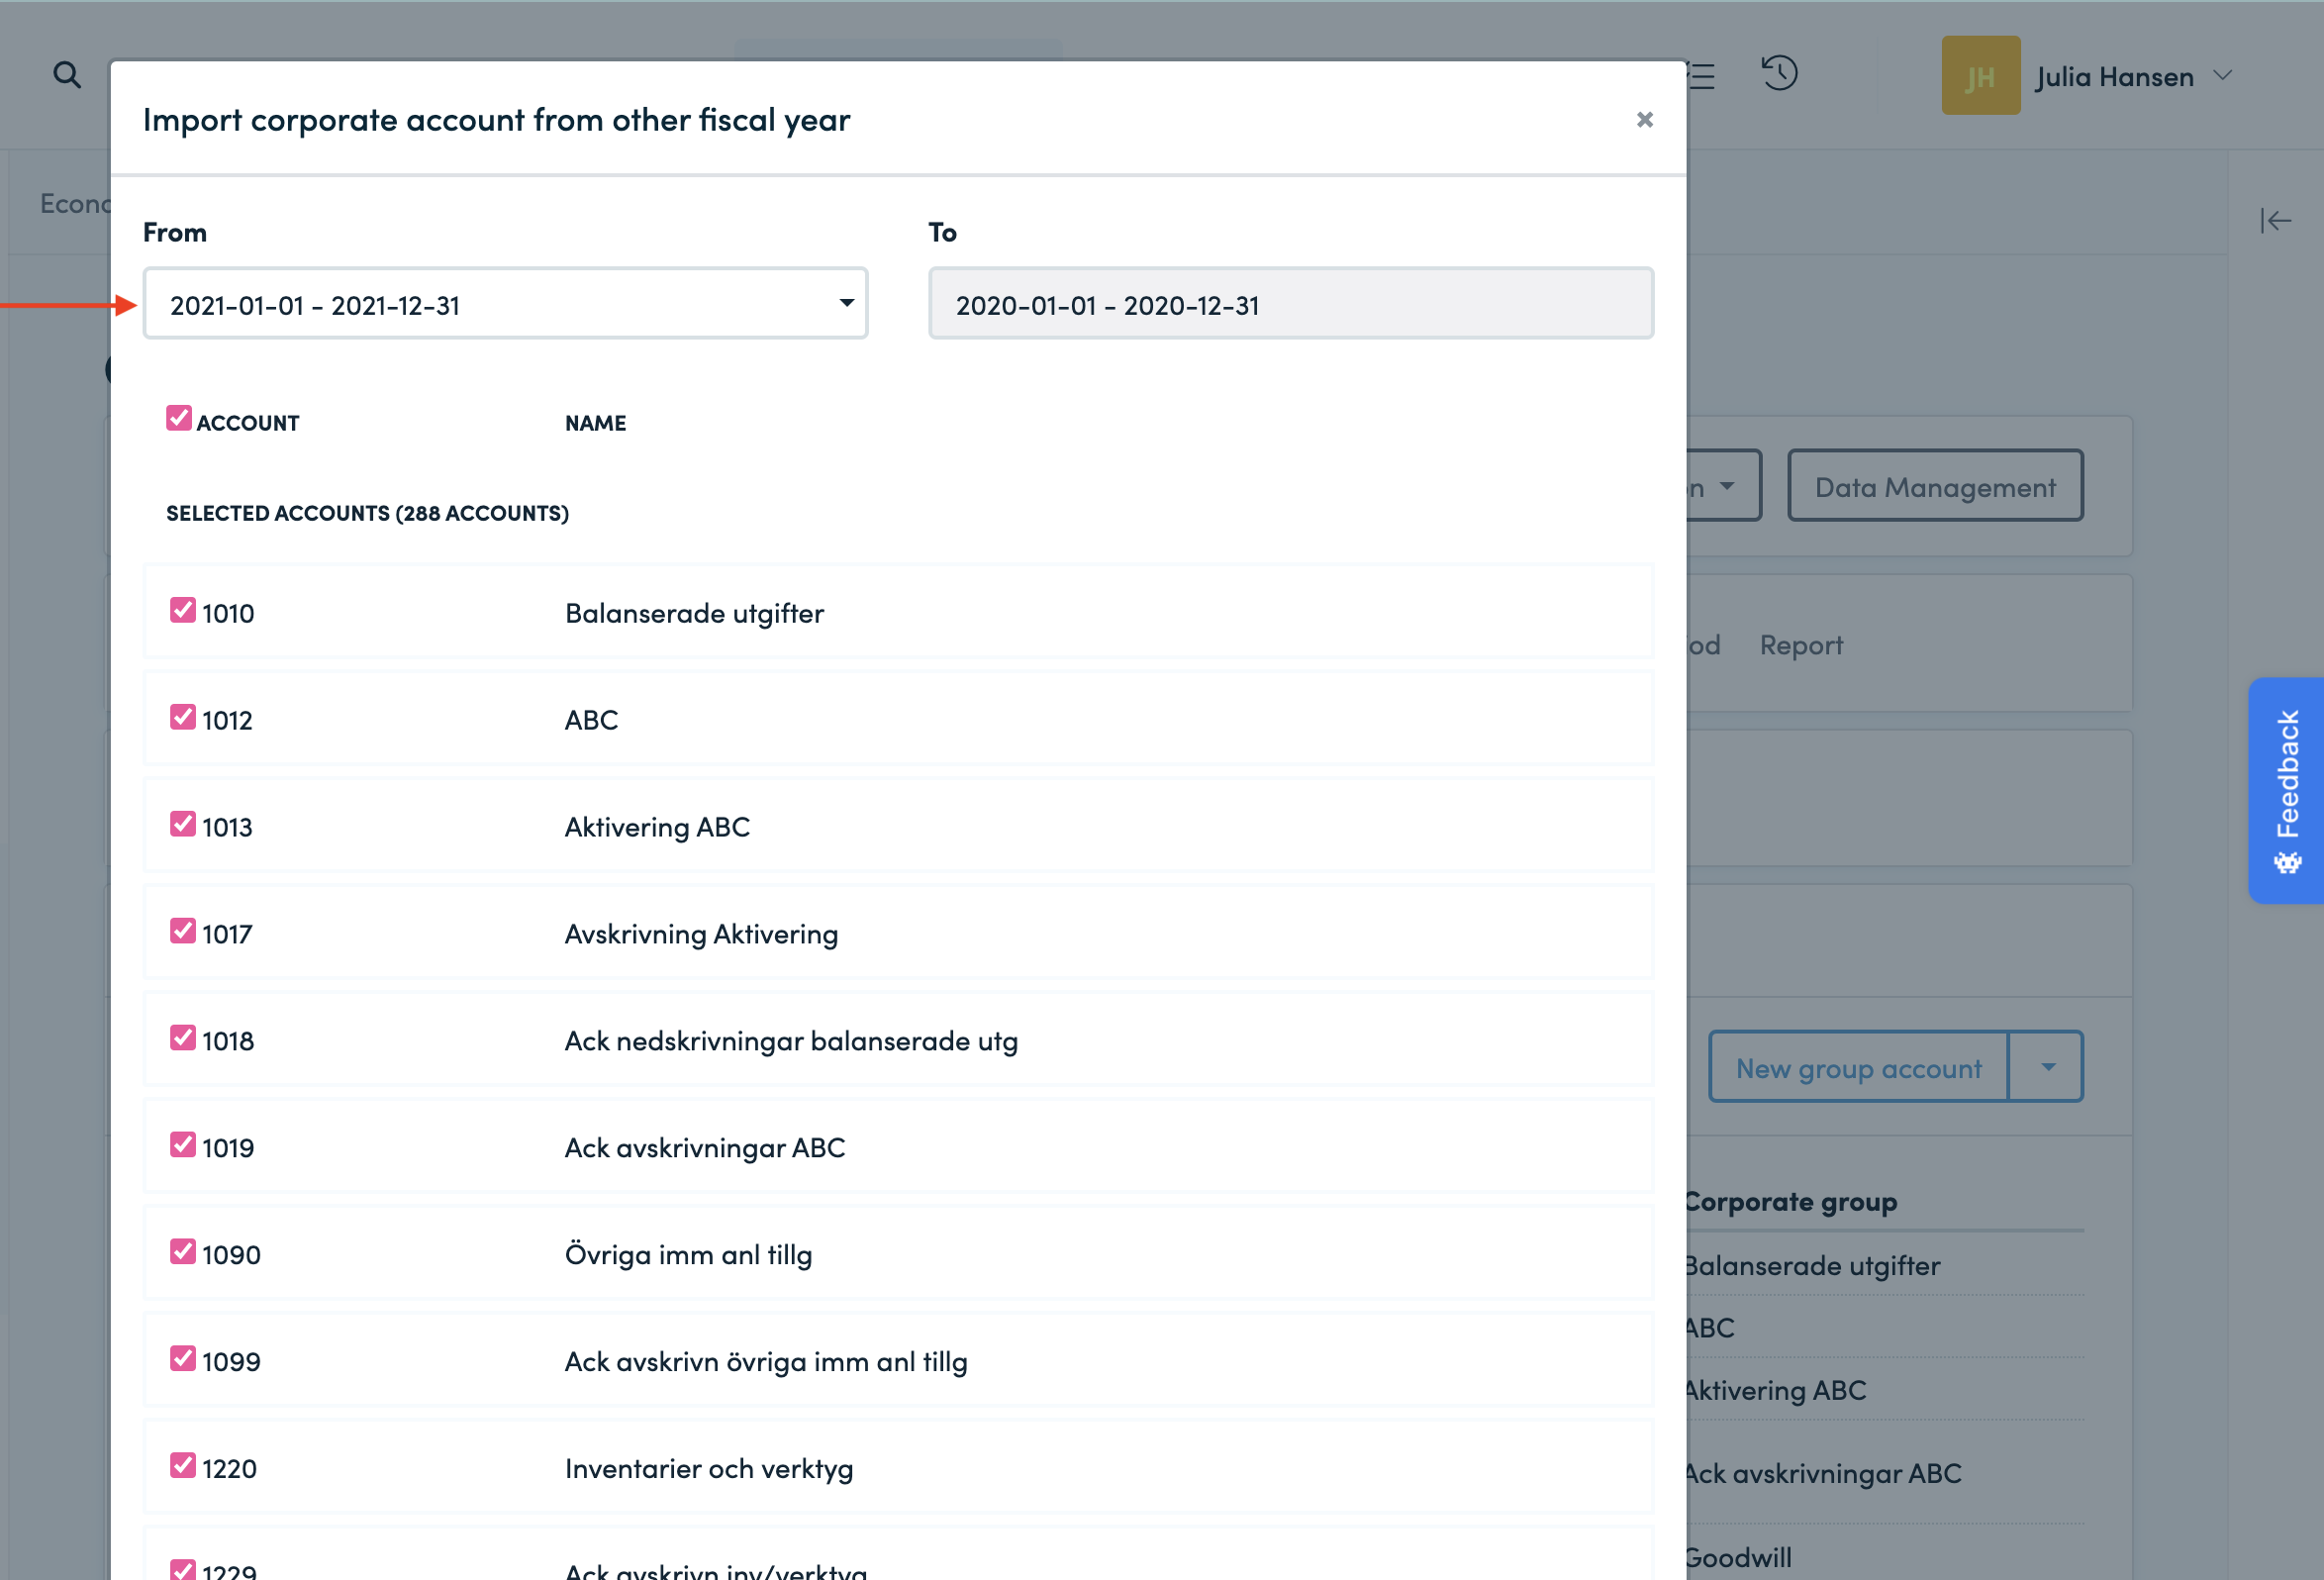Click 'Selected accounts (288 accounts)' heading
The image size is (2324, 1580).
coord(367,513)
